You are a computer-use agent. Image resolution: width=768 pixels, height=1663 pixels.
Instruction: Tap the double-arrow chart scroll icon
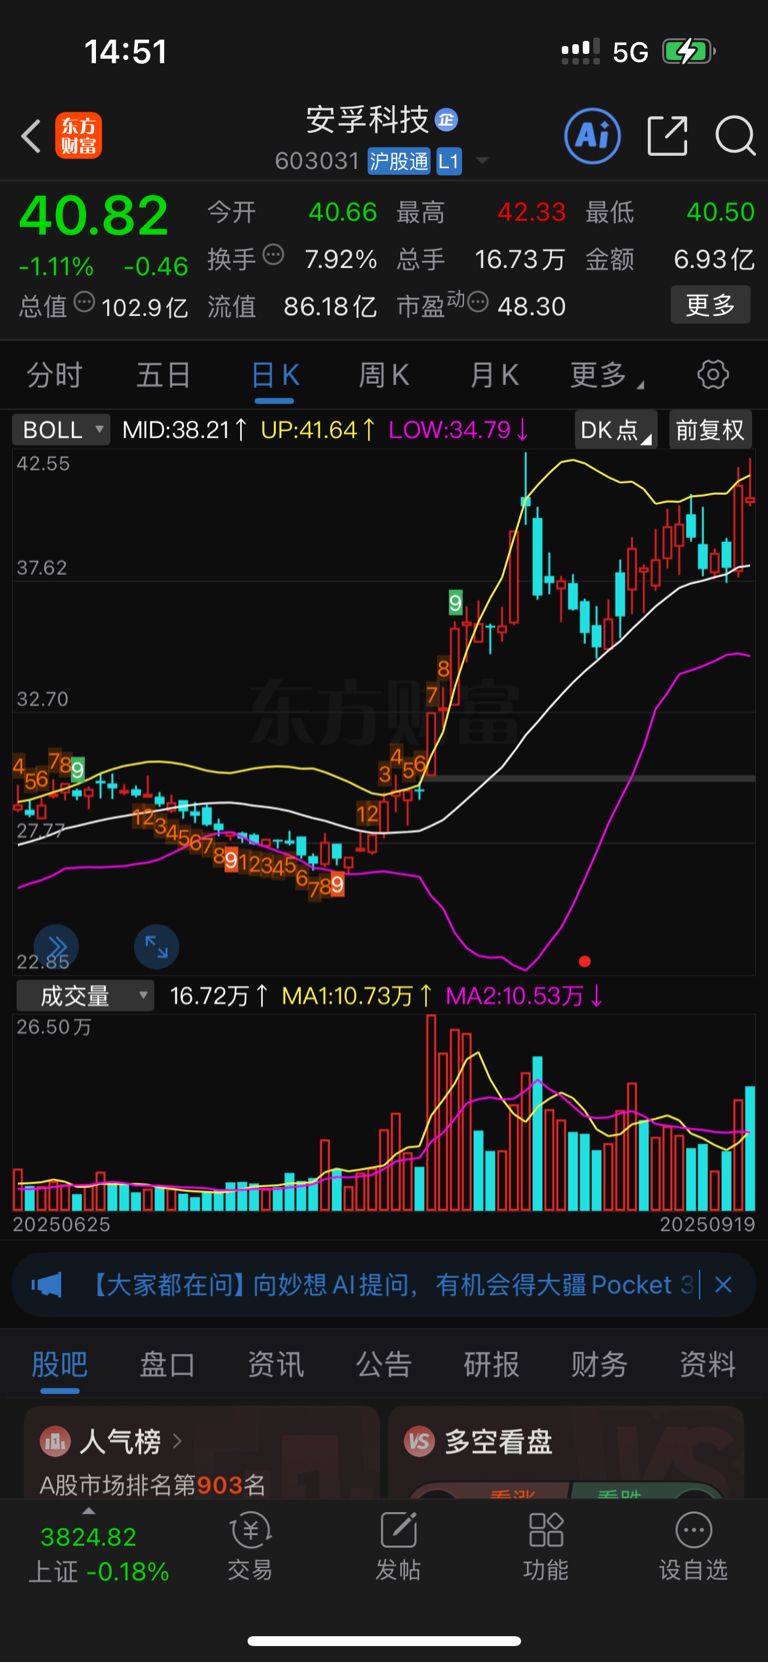[x=57, y=947]
